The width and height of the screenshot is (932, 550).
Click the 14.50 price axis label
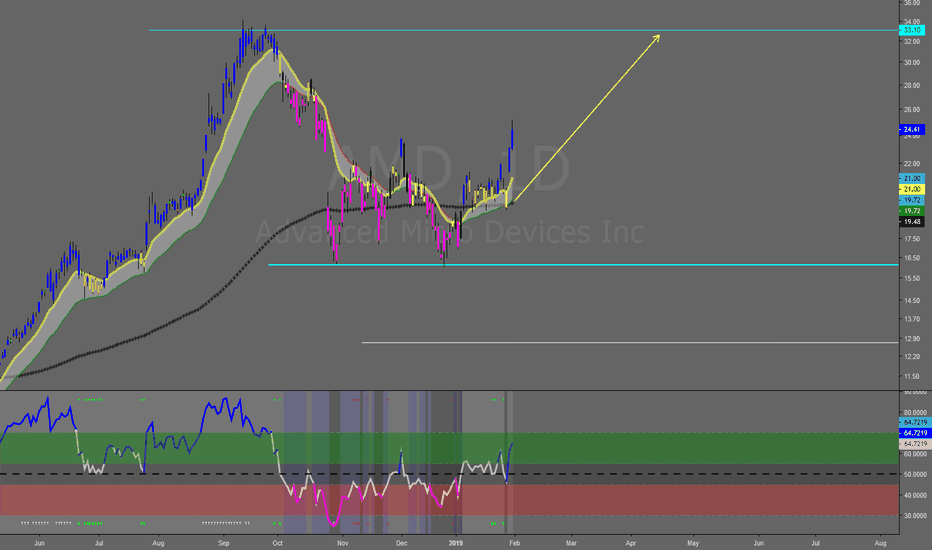(912, 301)
